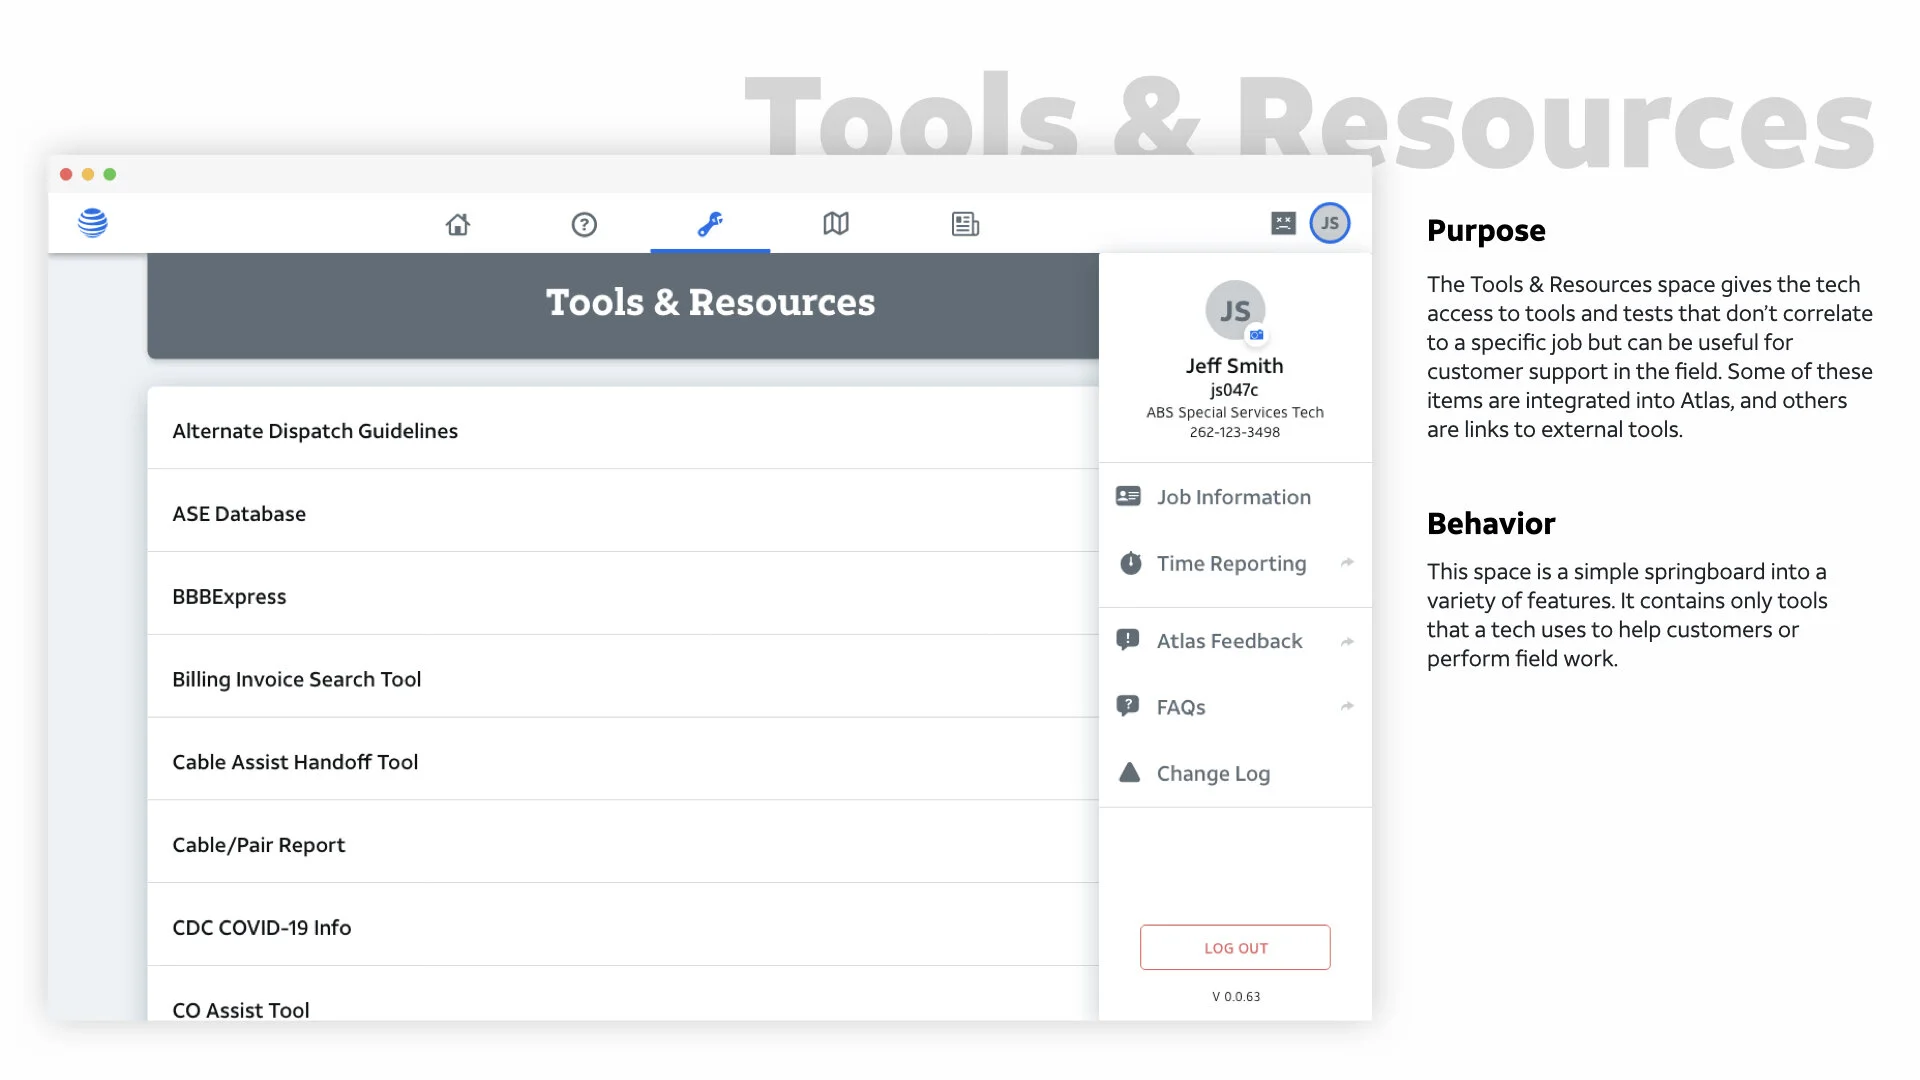Click Atlas Feedback external link arrow
This screenshot has height=1080, width=1920.
click(1347, 641)
